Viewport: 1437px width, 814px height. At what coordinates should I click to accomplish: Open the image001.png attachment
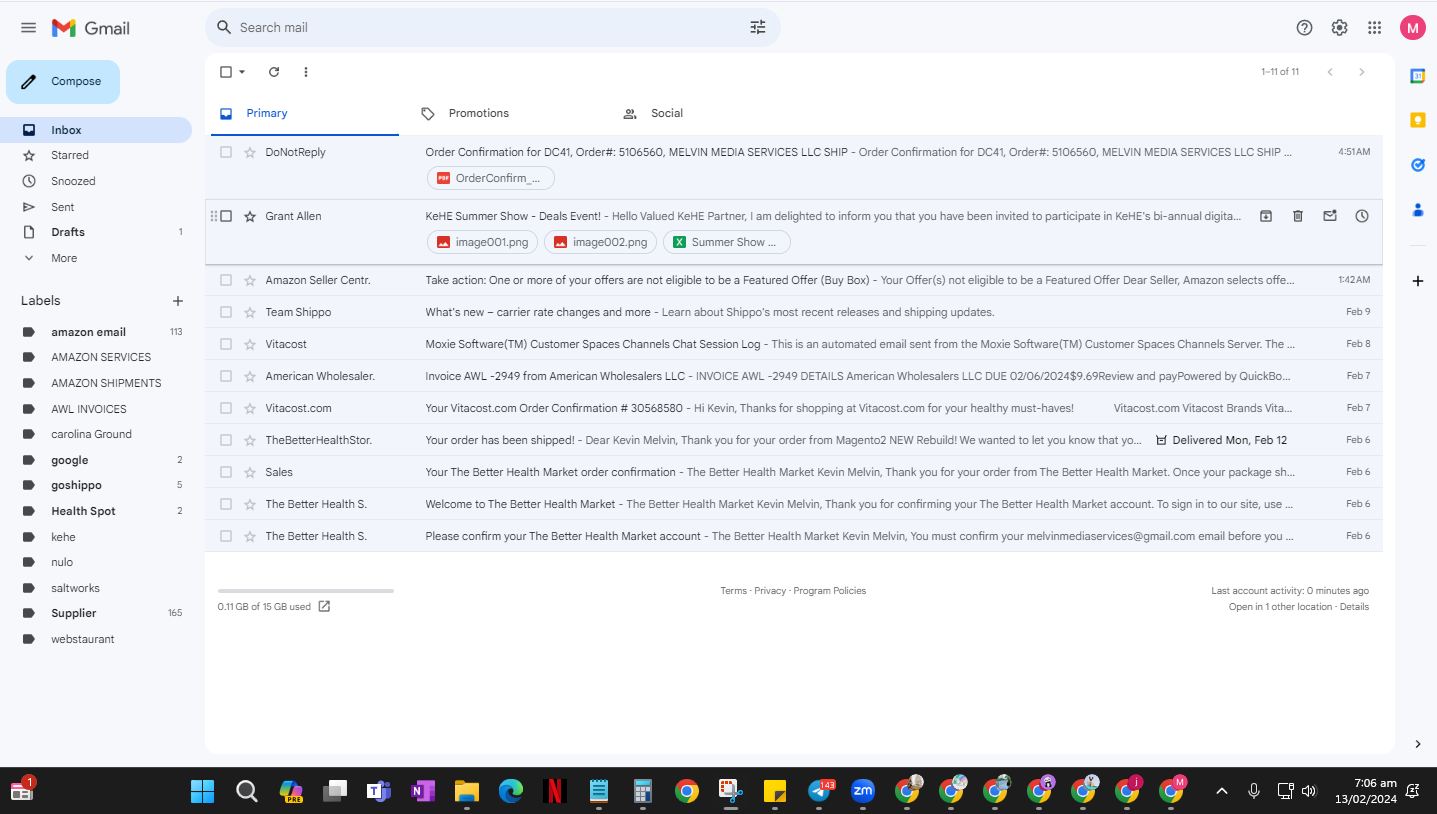tap(483, 242)
